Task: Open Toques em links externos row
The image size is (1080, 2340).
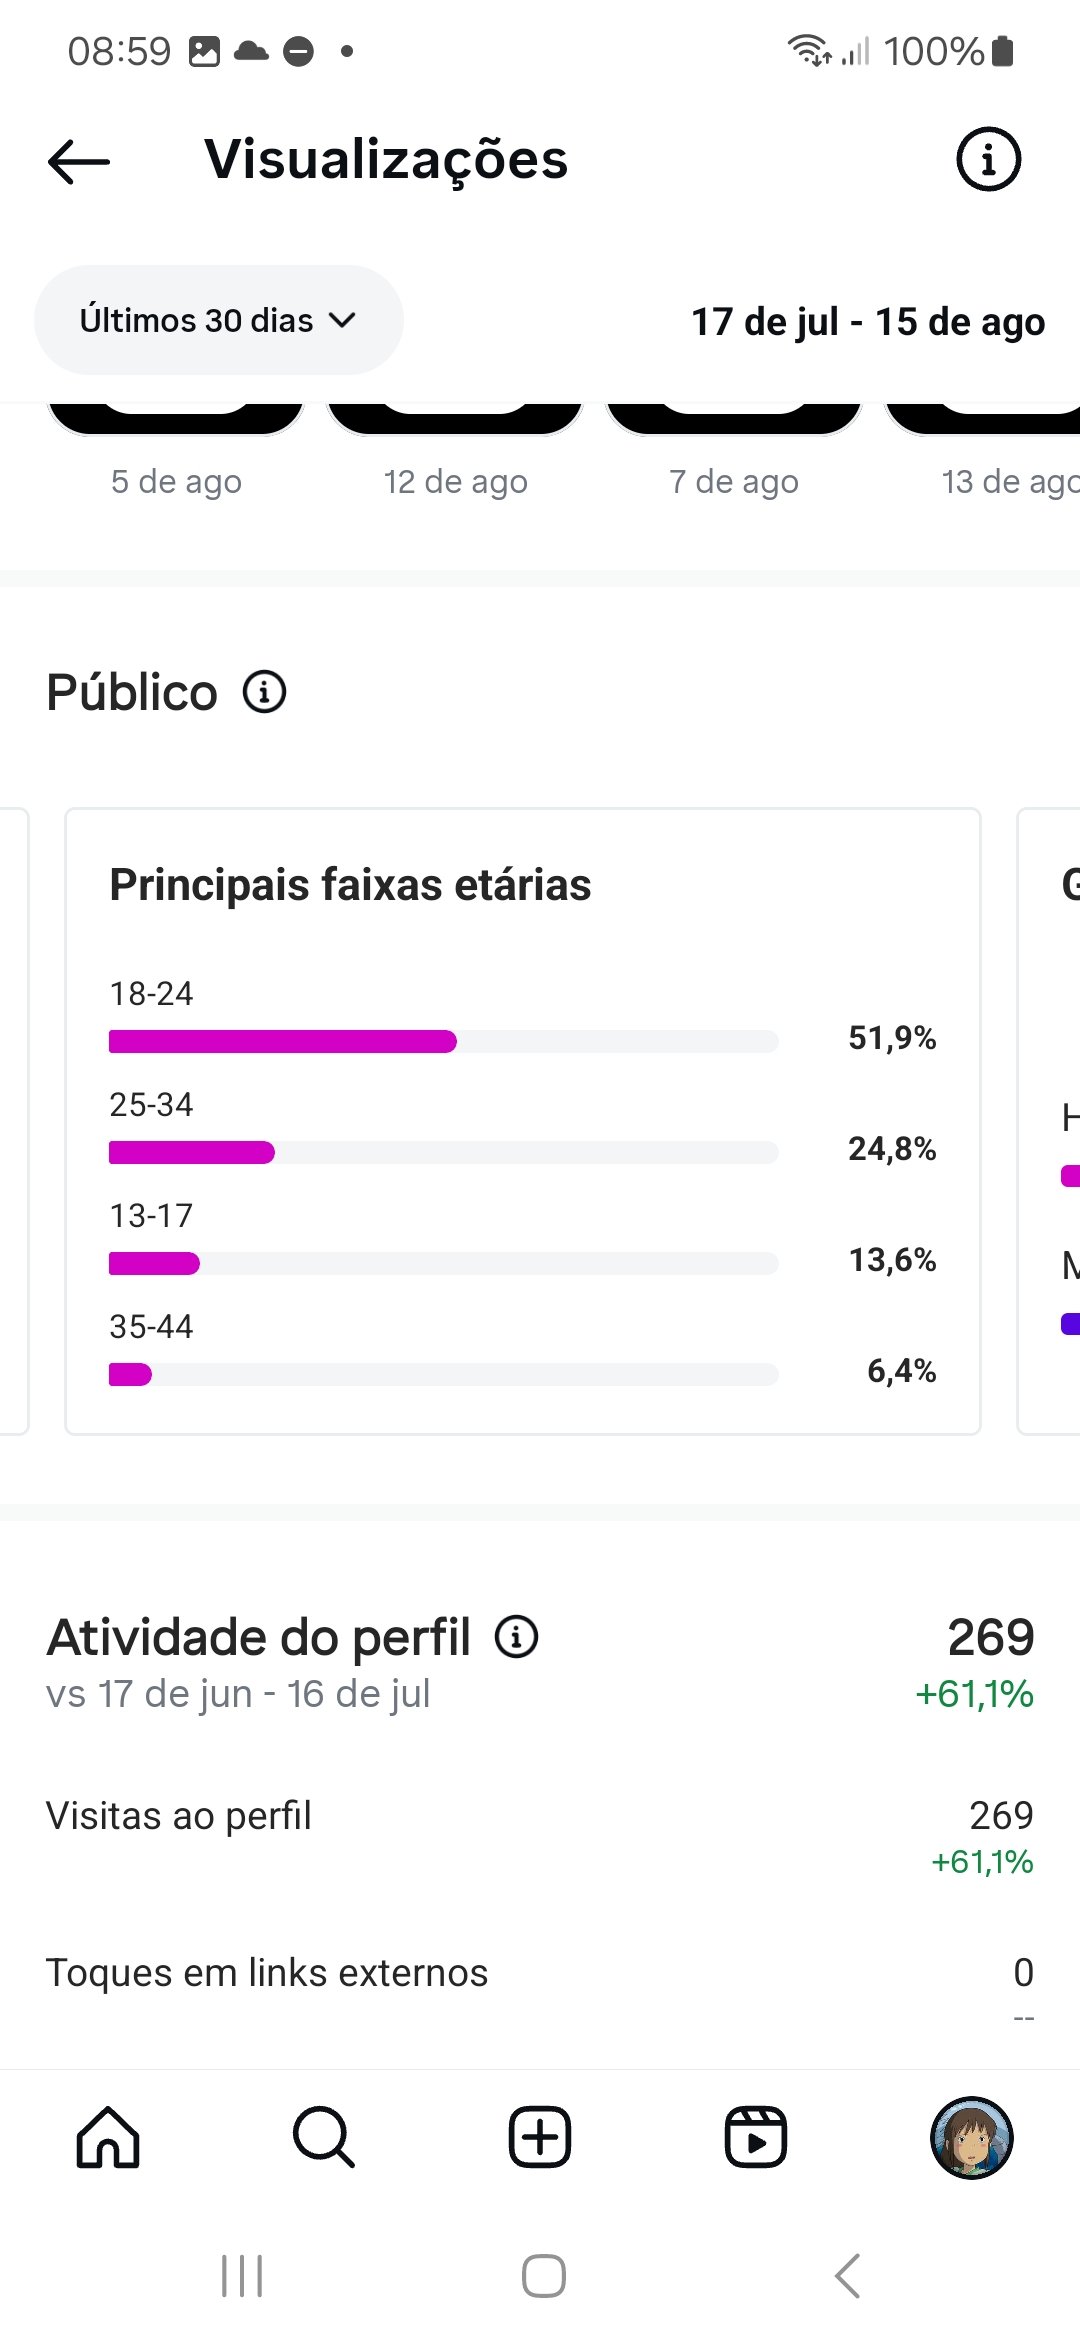Action: click(x=540, y=1990)
